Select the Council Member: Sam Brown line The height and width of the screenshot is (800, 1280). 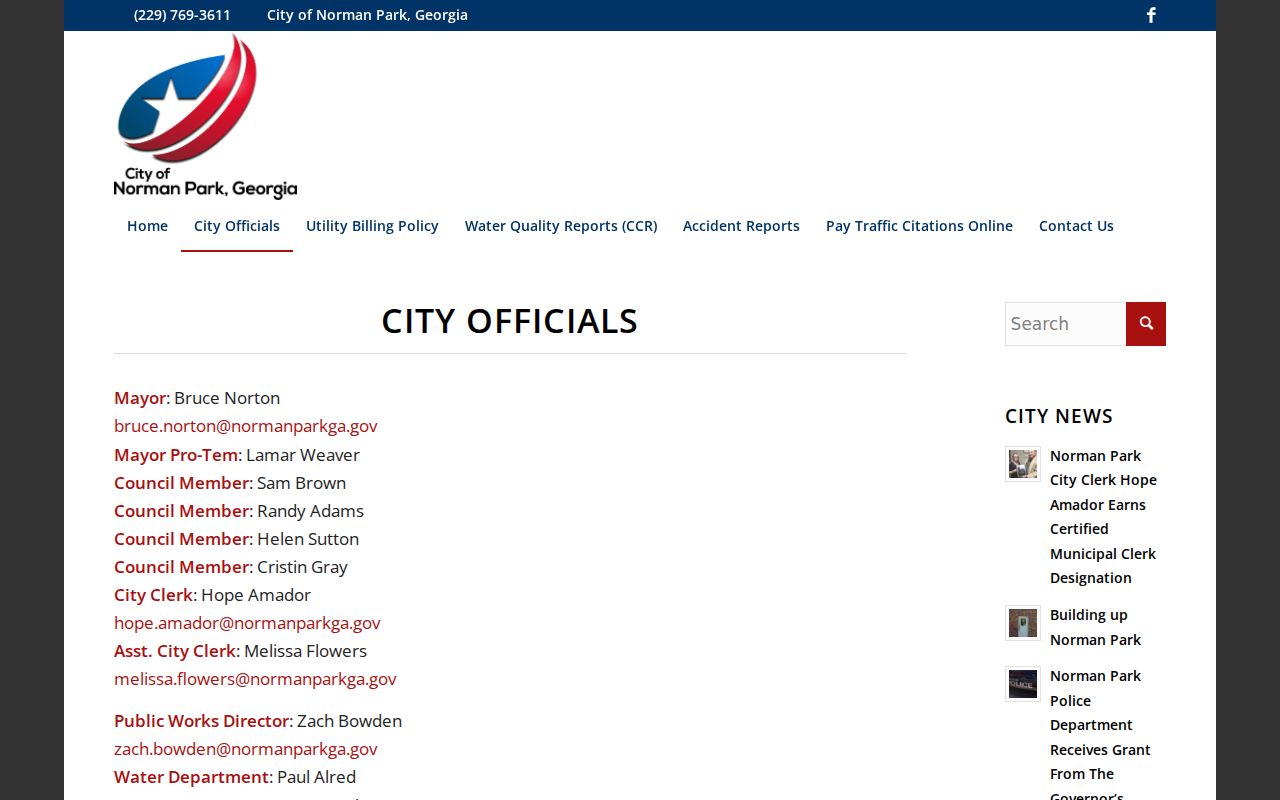click(230, 483)
